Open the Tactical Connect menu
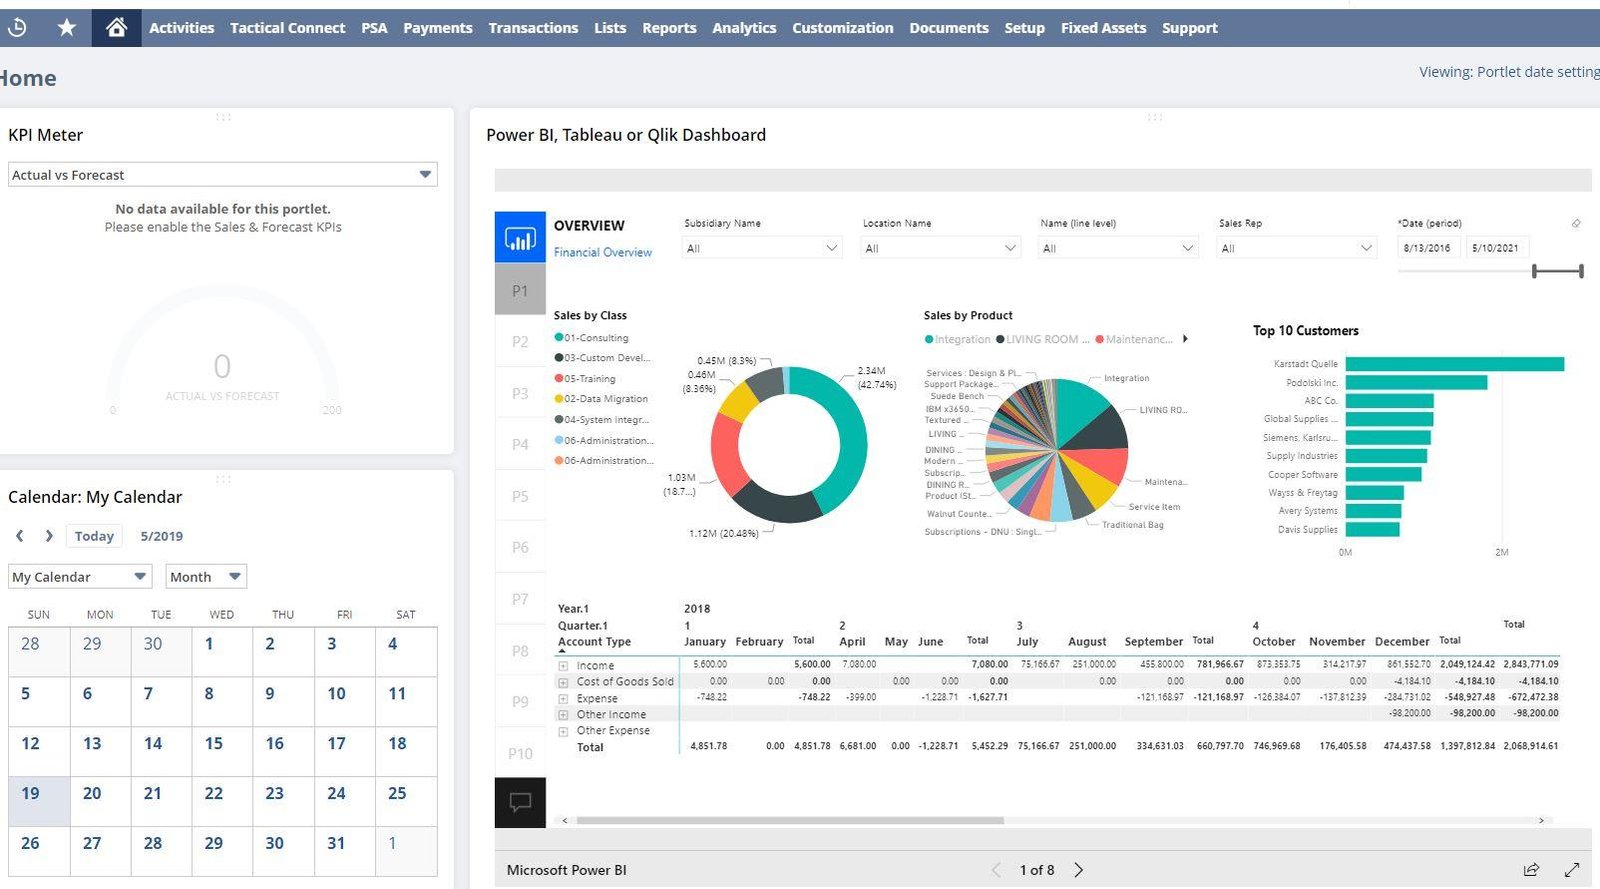Viewport: 1600px width, 889px height. (x=287, y=28)
